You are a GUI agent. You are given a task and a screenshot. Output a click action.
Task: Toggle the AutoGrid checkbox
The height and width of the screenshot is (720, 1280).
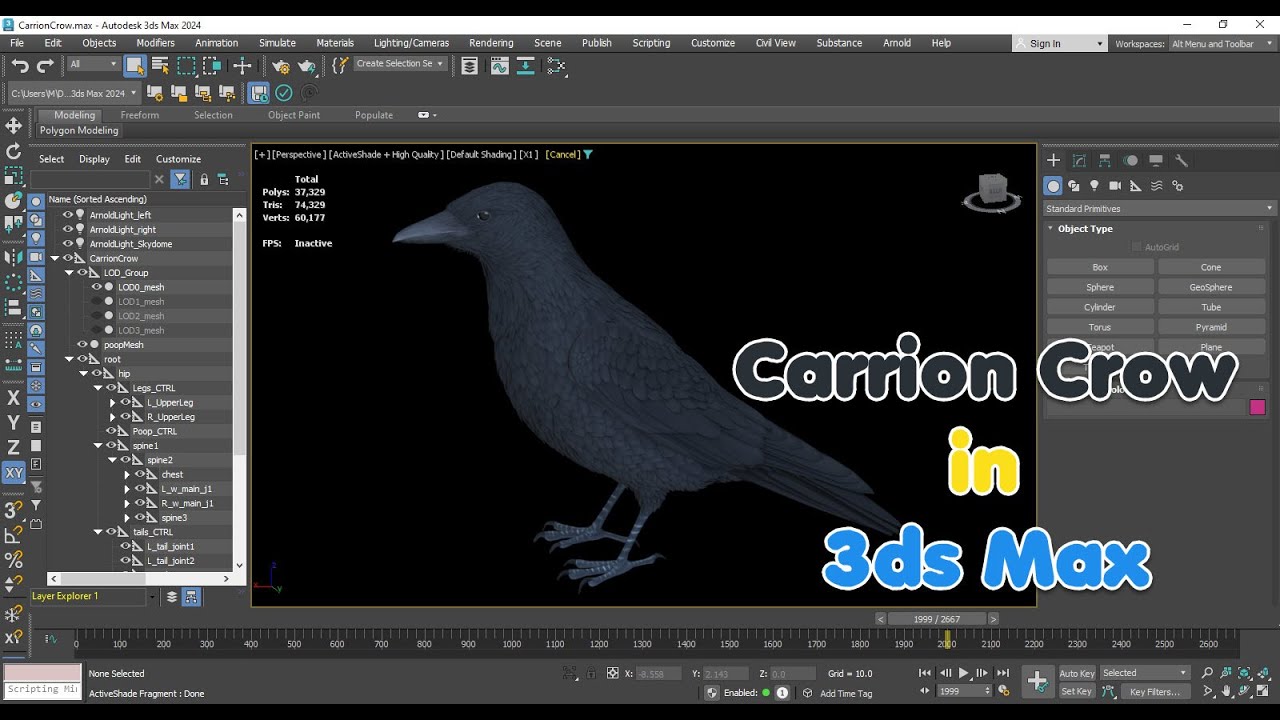pos(1136,247)
